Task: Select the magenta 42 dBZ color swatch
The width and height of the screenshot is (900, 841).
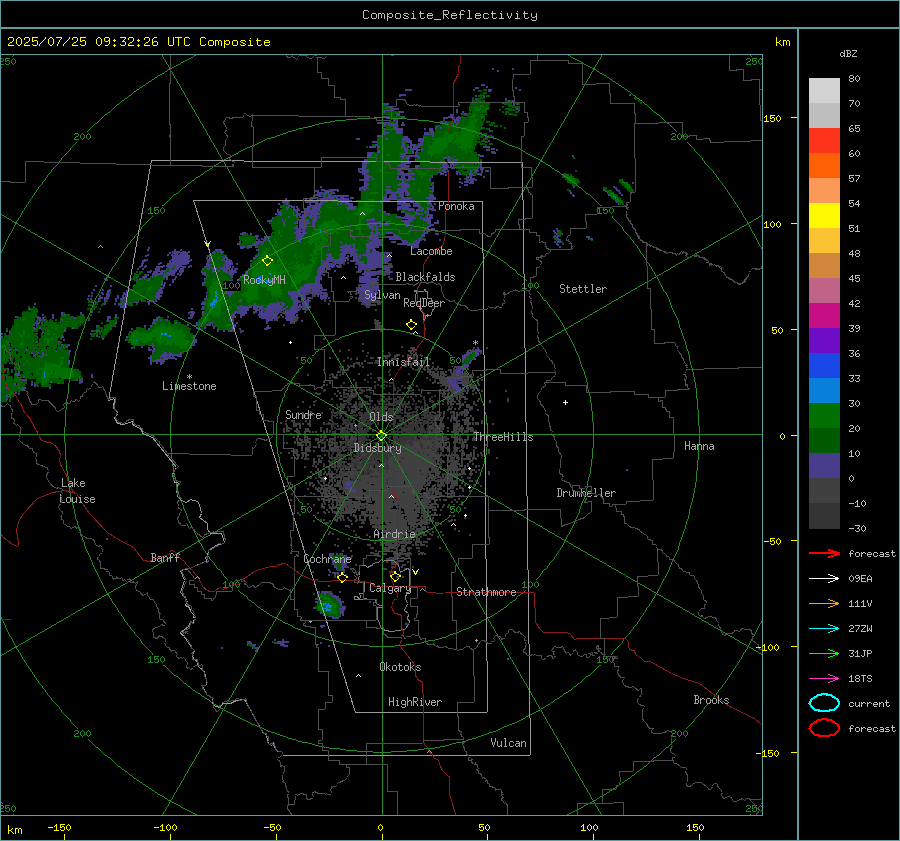Action: (x=824, y=315)
